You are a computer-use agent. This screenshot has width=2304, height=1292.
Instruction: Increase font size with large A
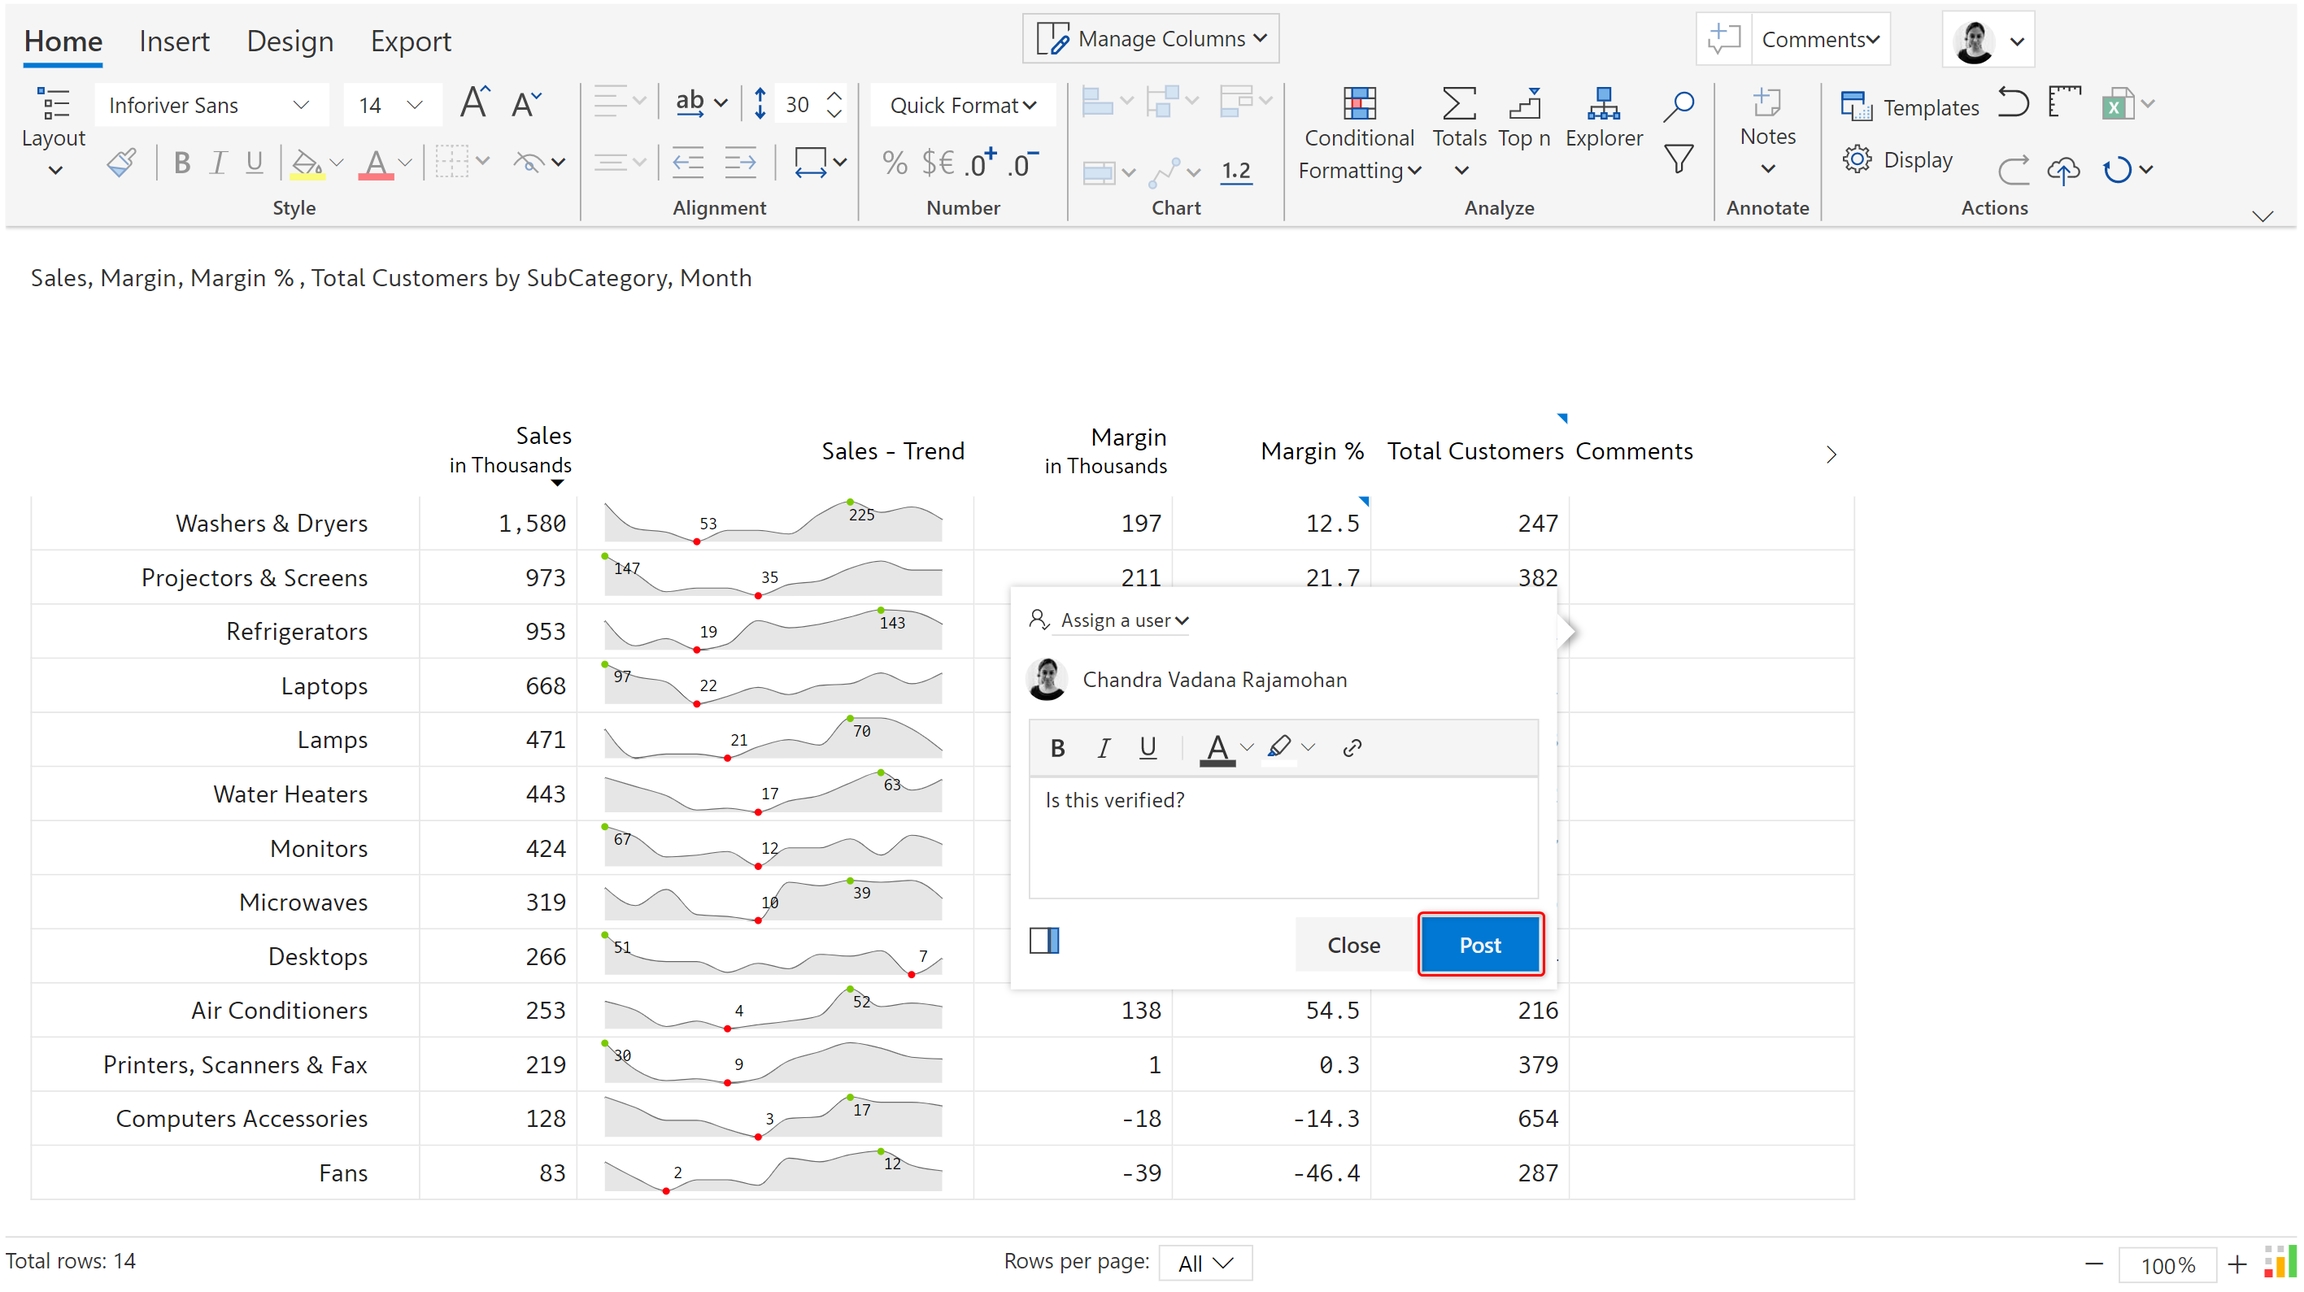coord(474,103)
